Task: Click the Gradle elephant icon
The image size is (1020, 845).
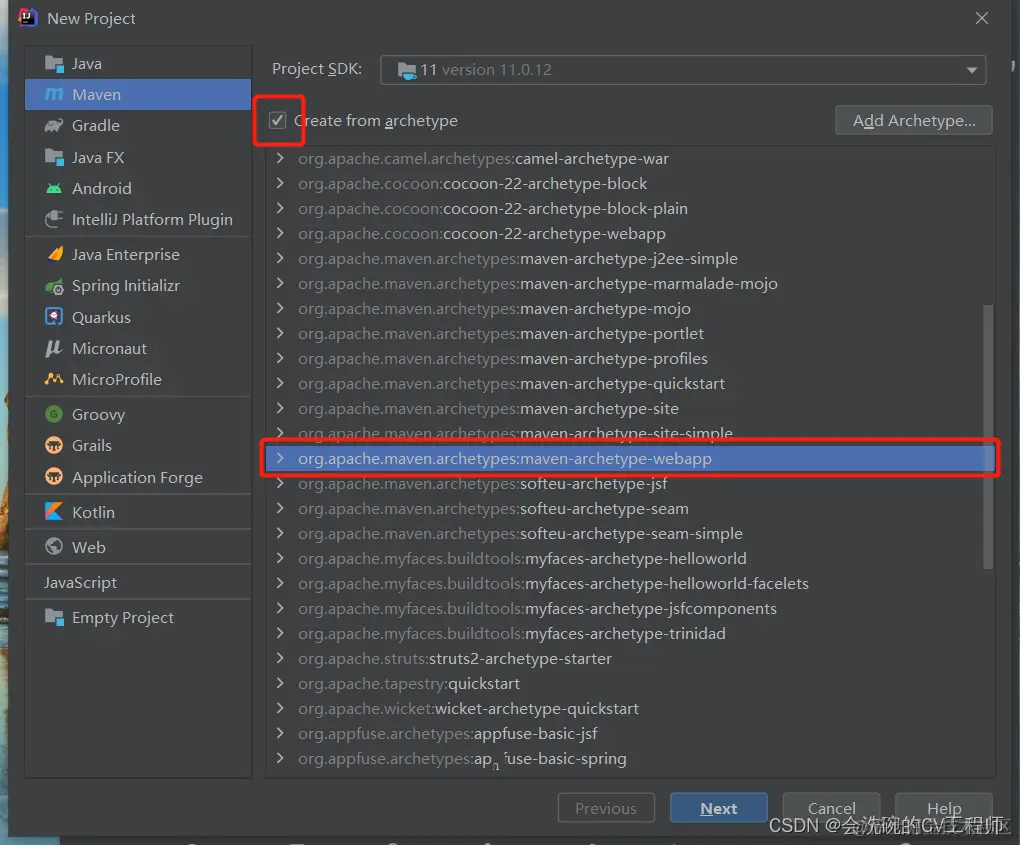Action: click(x=54, y=126)
